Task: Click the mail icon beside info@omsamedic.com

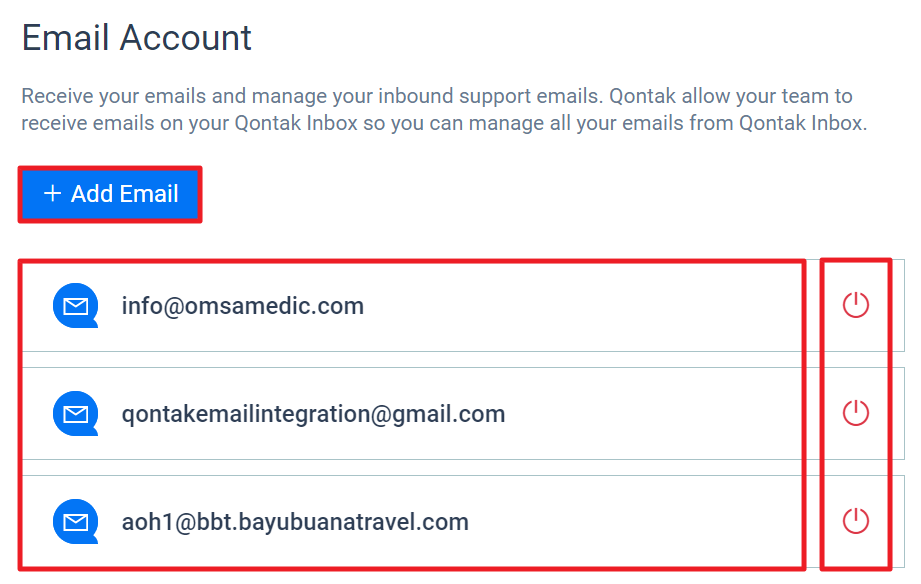Action: tap(75, 306)
